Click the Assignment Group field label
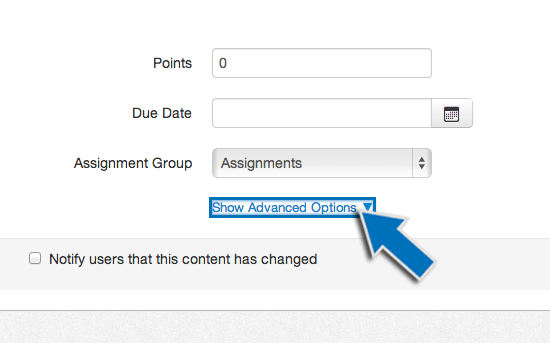Image resolution: width=550 pixels, height=360 pixels. [133, 163]
